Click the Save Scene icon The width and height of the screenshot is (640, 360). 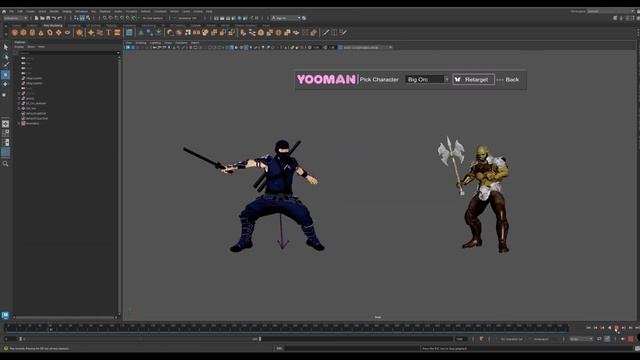tap(48, 18)
